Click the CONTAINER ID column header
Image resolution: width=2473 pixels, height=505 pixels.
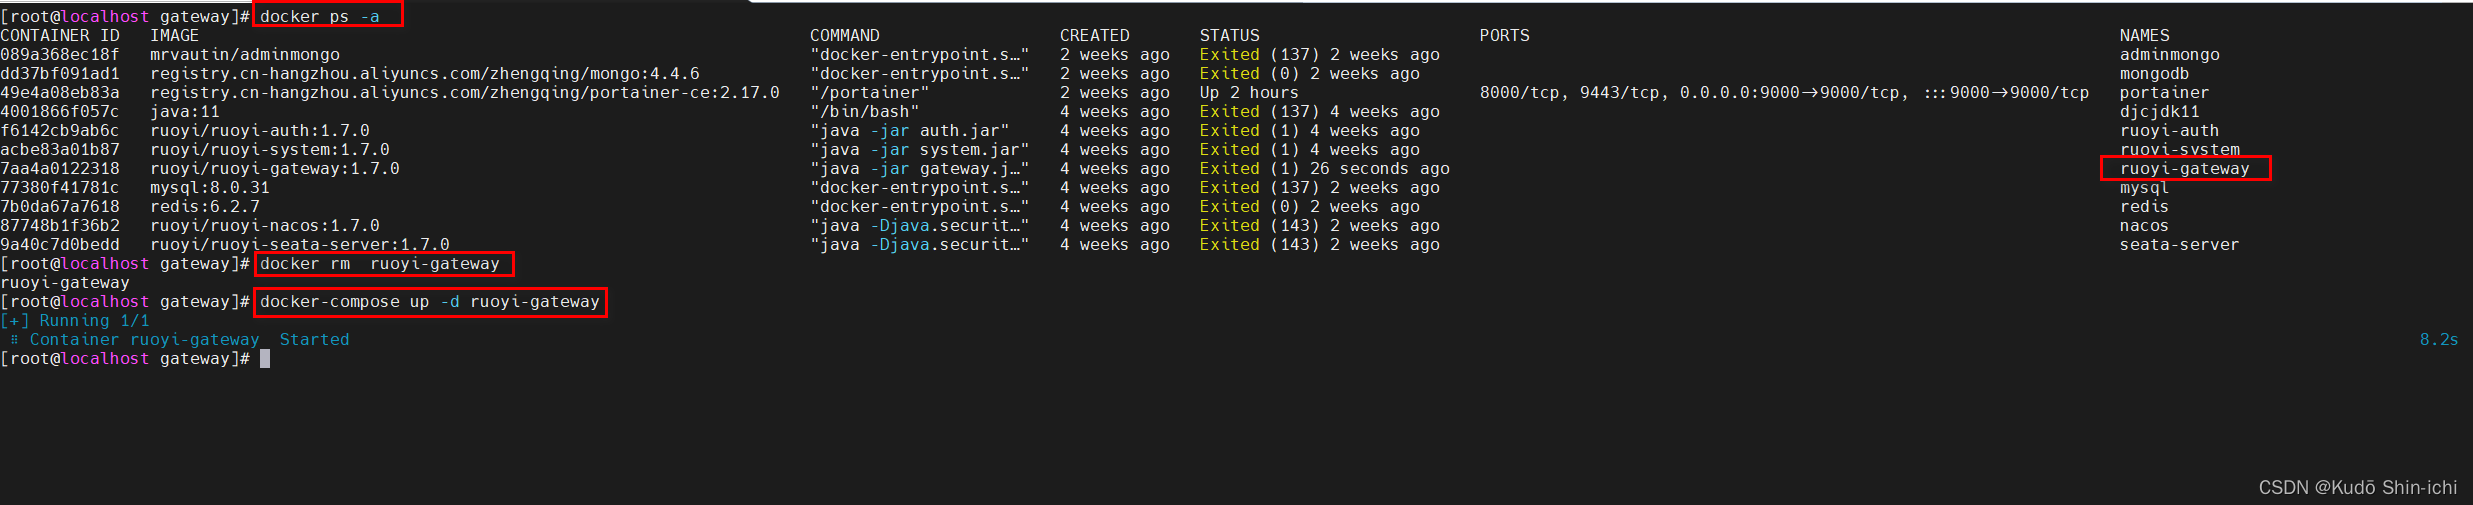tap(60, 36)
